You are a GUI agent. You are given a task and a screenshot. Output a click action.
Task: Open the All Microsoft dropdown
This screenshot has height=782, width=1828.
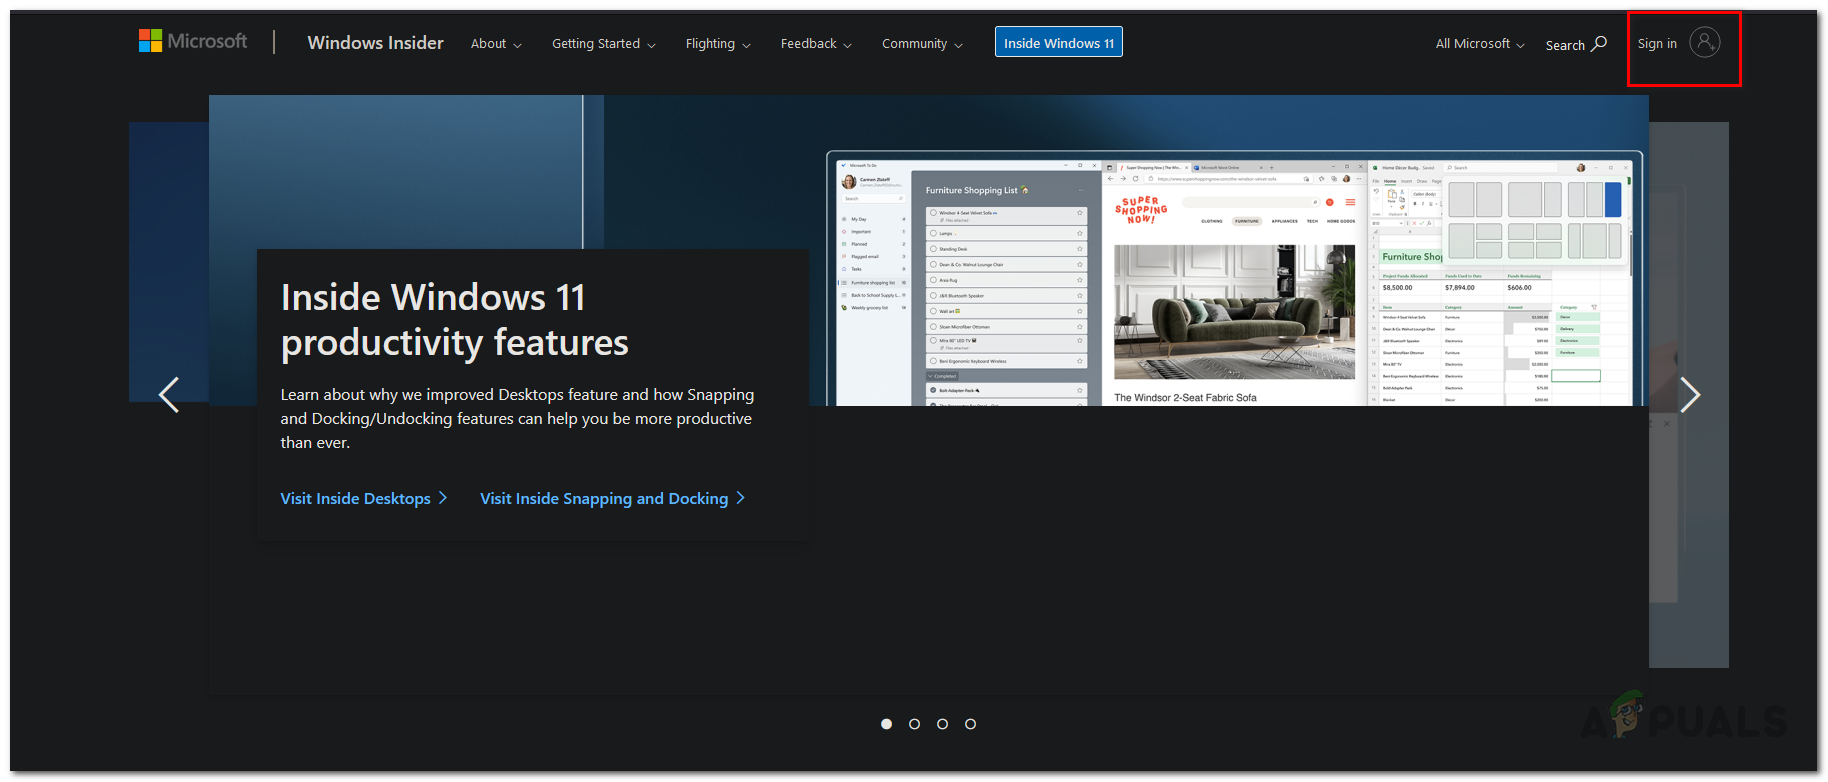[1480, 44]
